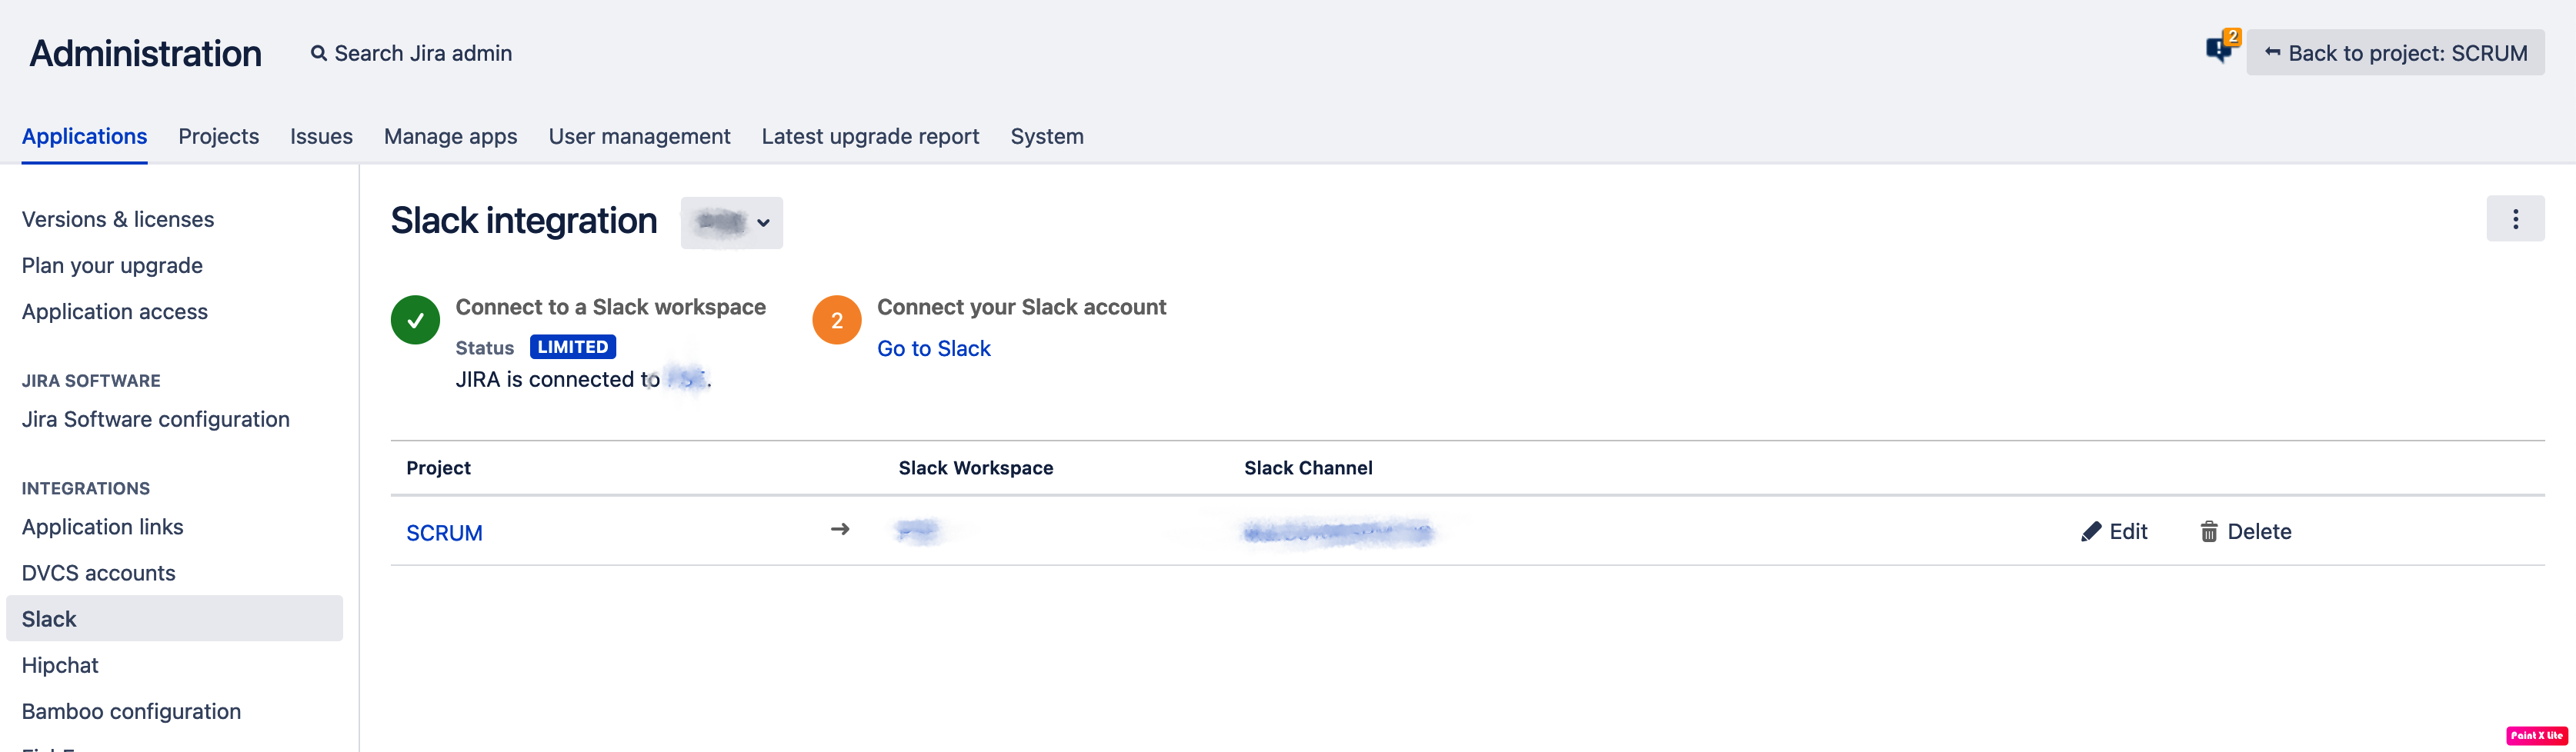Click the search magnifier icon
The width and height of the screenshot is (2576, 752).
coord(319,53)
